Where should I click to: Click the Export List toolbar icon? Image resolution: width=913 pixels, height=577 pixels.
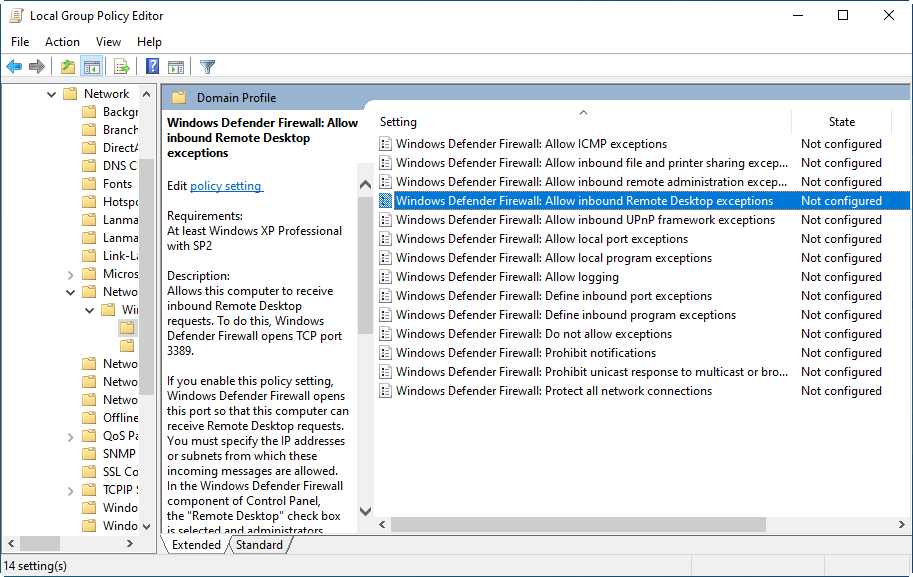point(121,67)
